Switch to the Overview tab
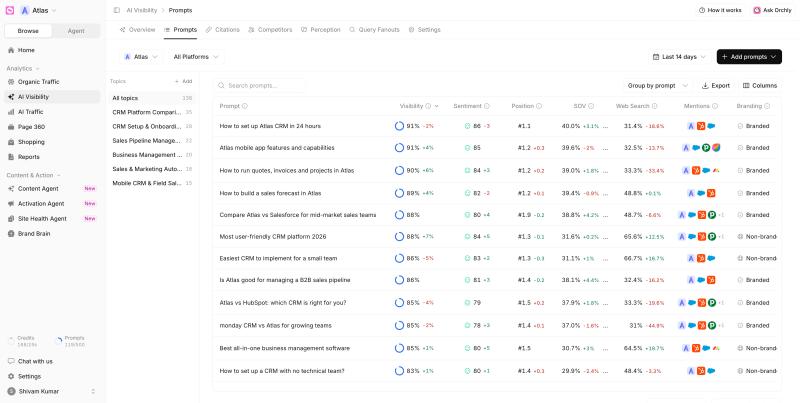 point(137,30)
